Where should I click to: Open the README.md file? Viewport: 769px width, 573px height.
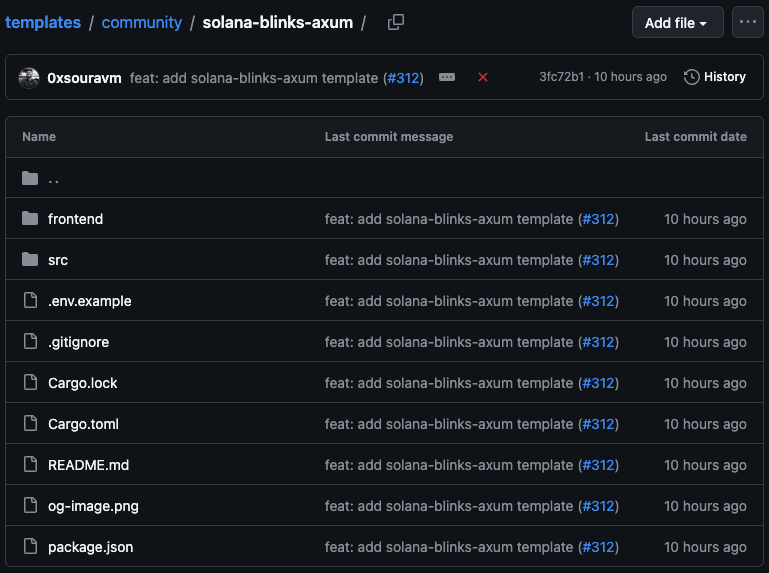[89, 465]
